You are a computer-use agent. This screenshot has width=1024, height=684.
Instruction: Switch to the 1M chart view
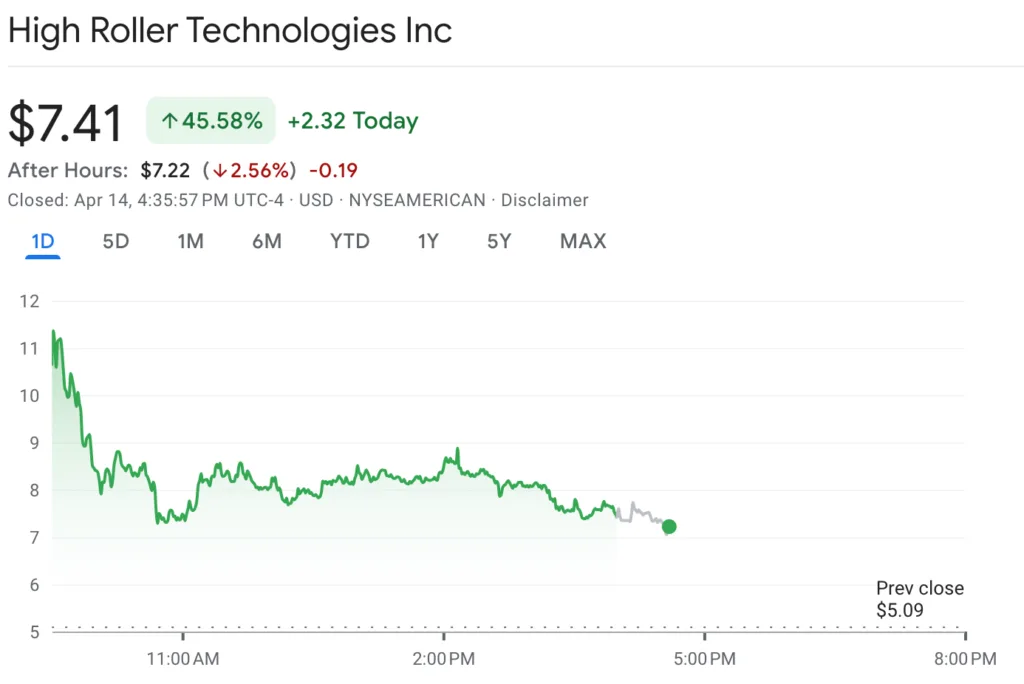tap(190, 241)
